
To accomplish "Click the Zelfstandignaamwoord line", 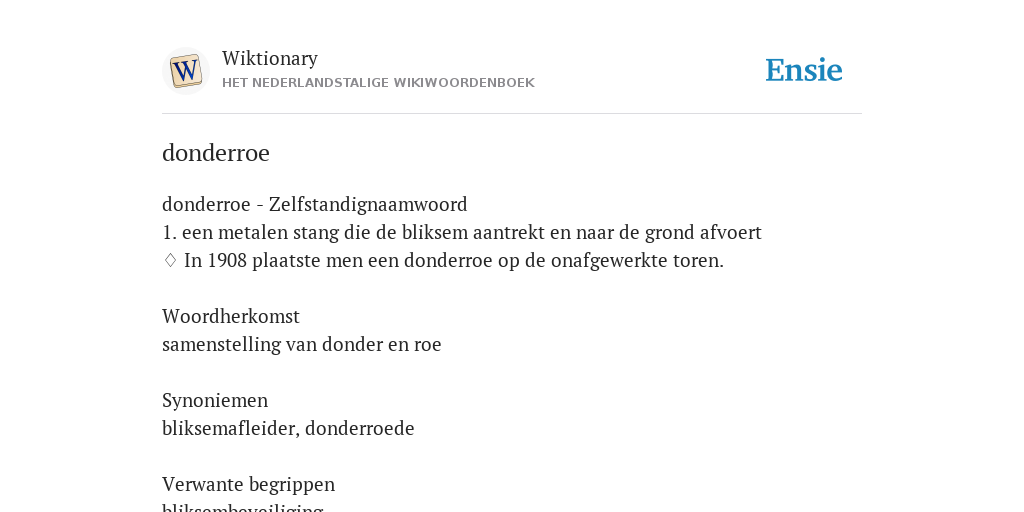I will coord(315,204).
